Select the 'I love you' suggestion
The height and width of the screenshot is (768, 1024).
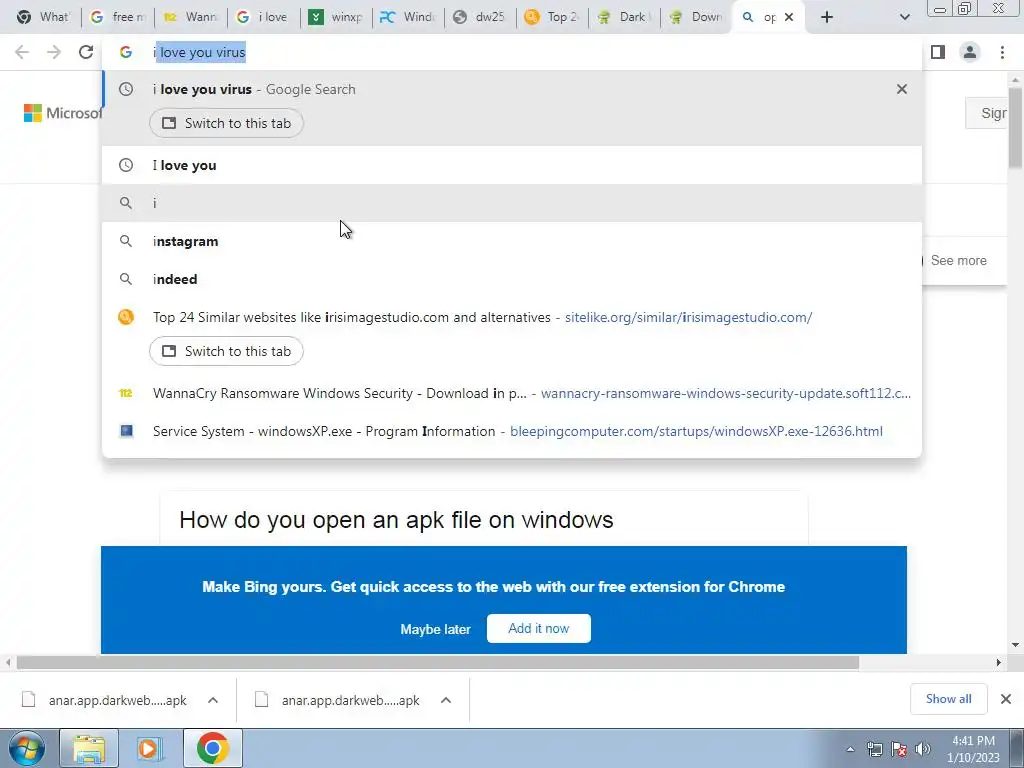[512, 165]
